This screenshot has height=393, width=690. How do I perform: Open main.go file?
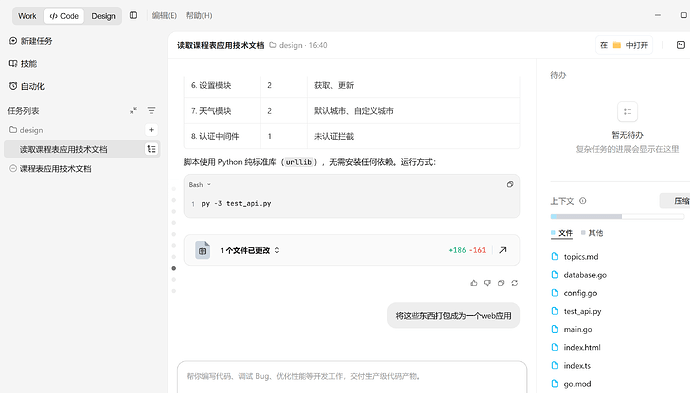[572, 329]
